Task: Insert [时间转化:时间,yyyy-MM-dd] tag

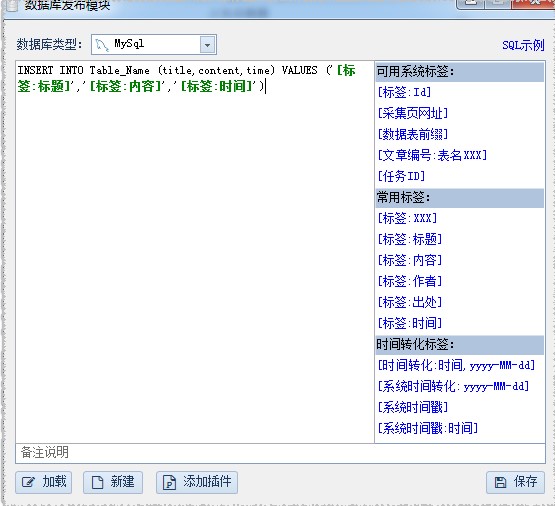Action: pos(456,365)
